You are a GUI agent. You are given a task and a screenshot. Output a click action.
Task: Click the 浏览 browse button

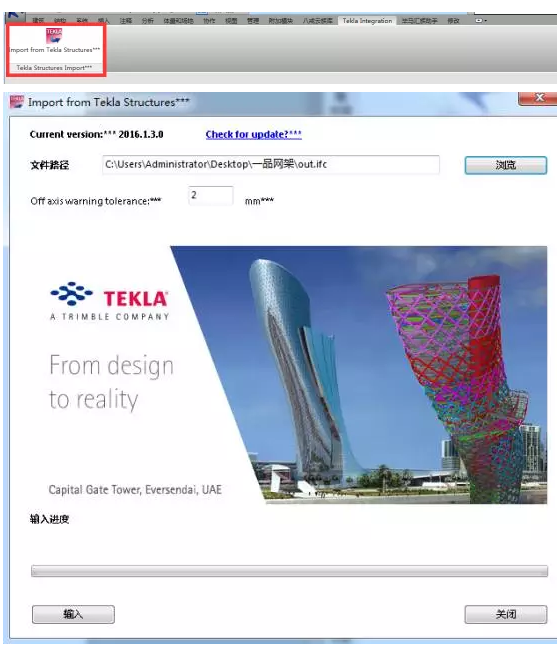click(x=506, y=165)
